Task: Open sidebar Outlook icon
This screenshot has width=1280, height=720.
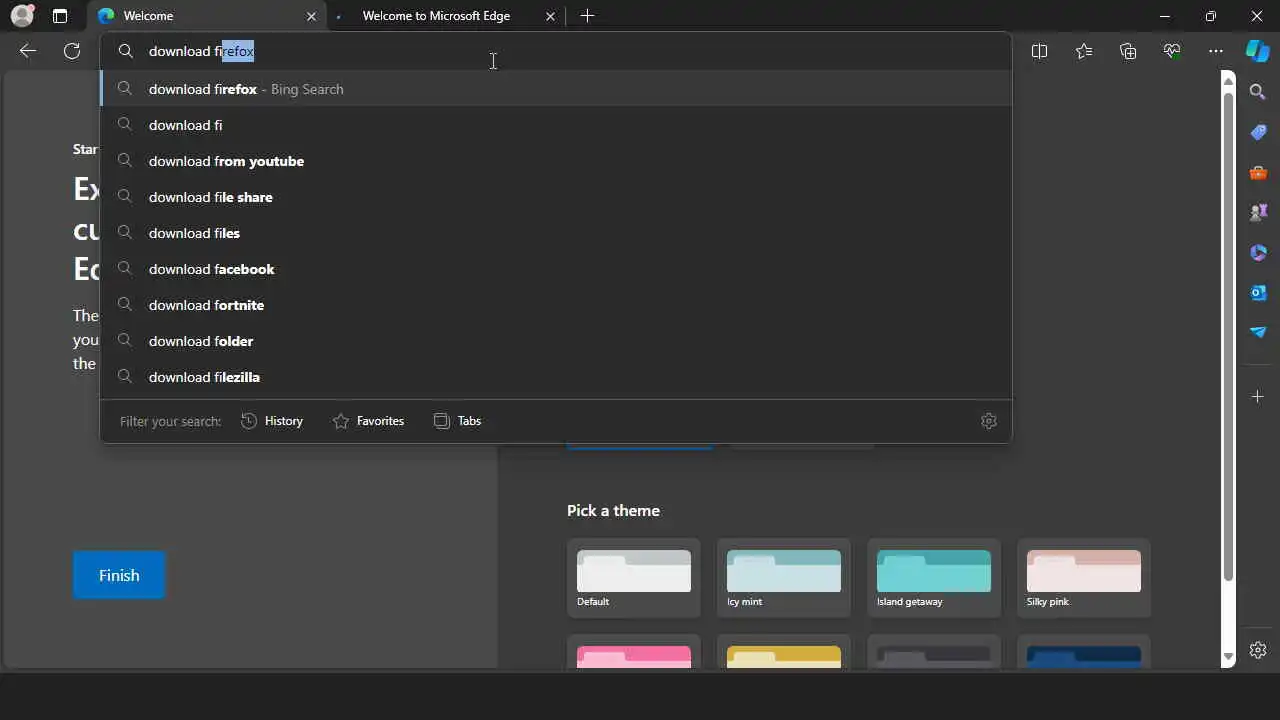Action: click(1258, 292)
